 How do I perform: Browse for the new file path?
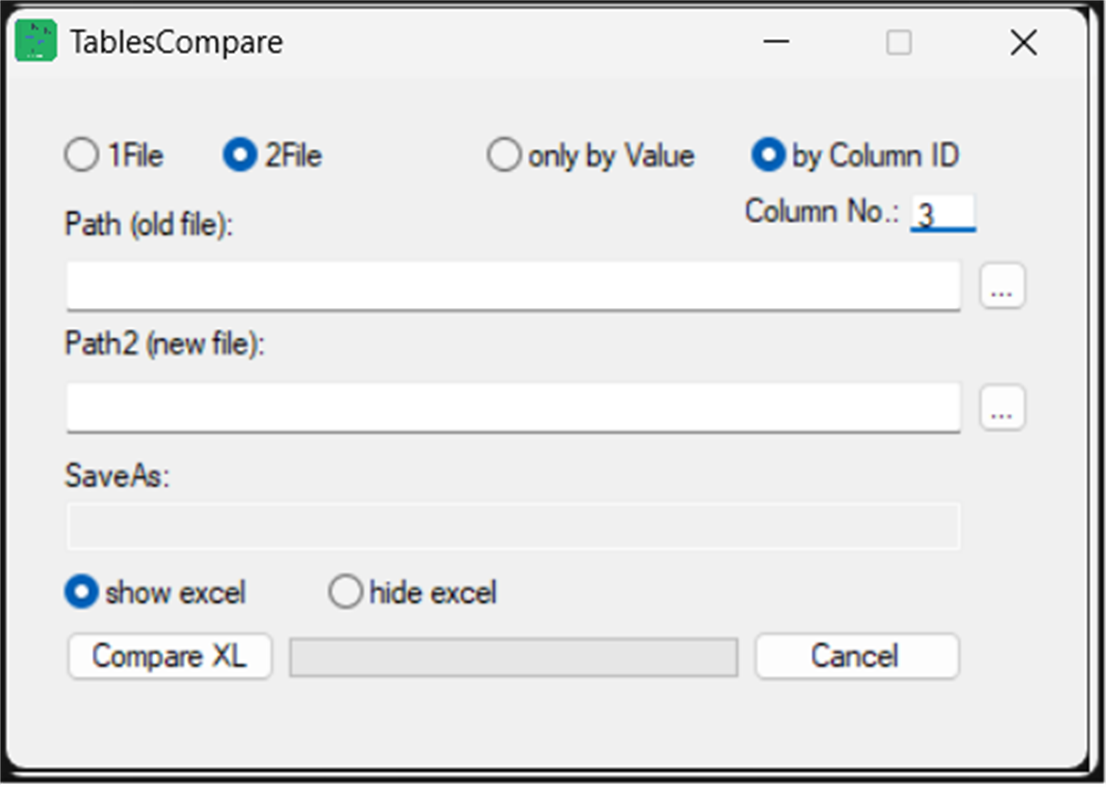point(1002,408)
